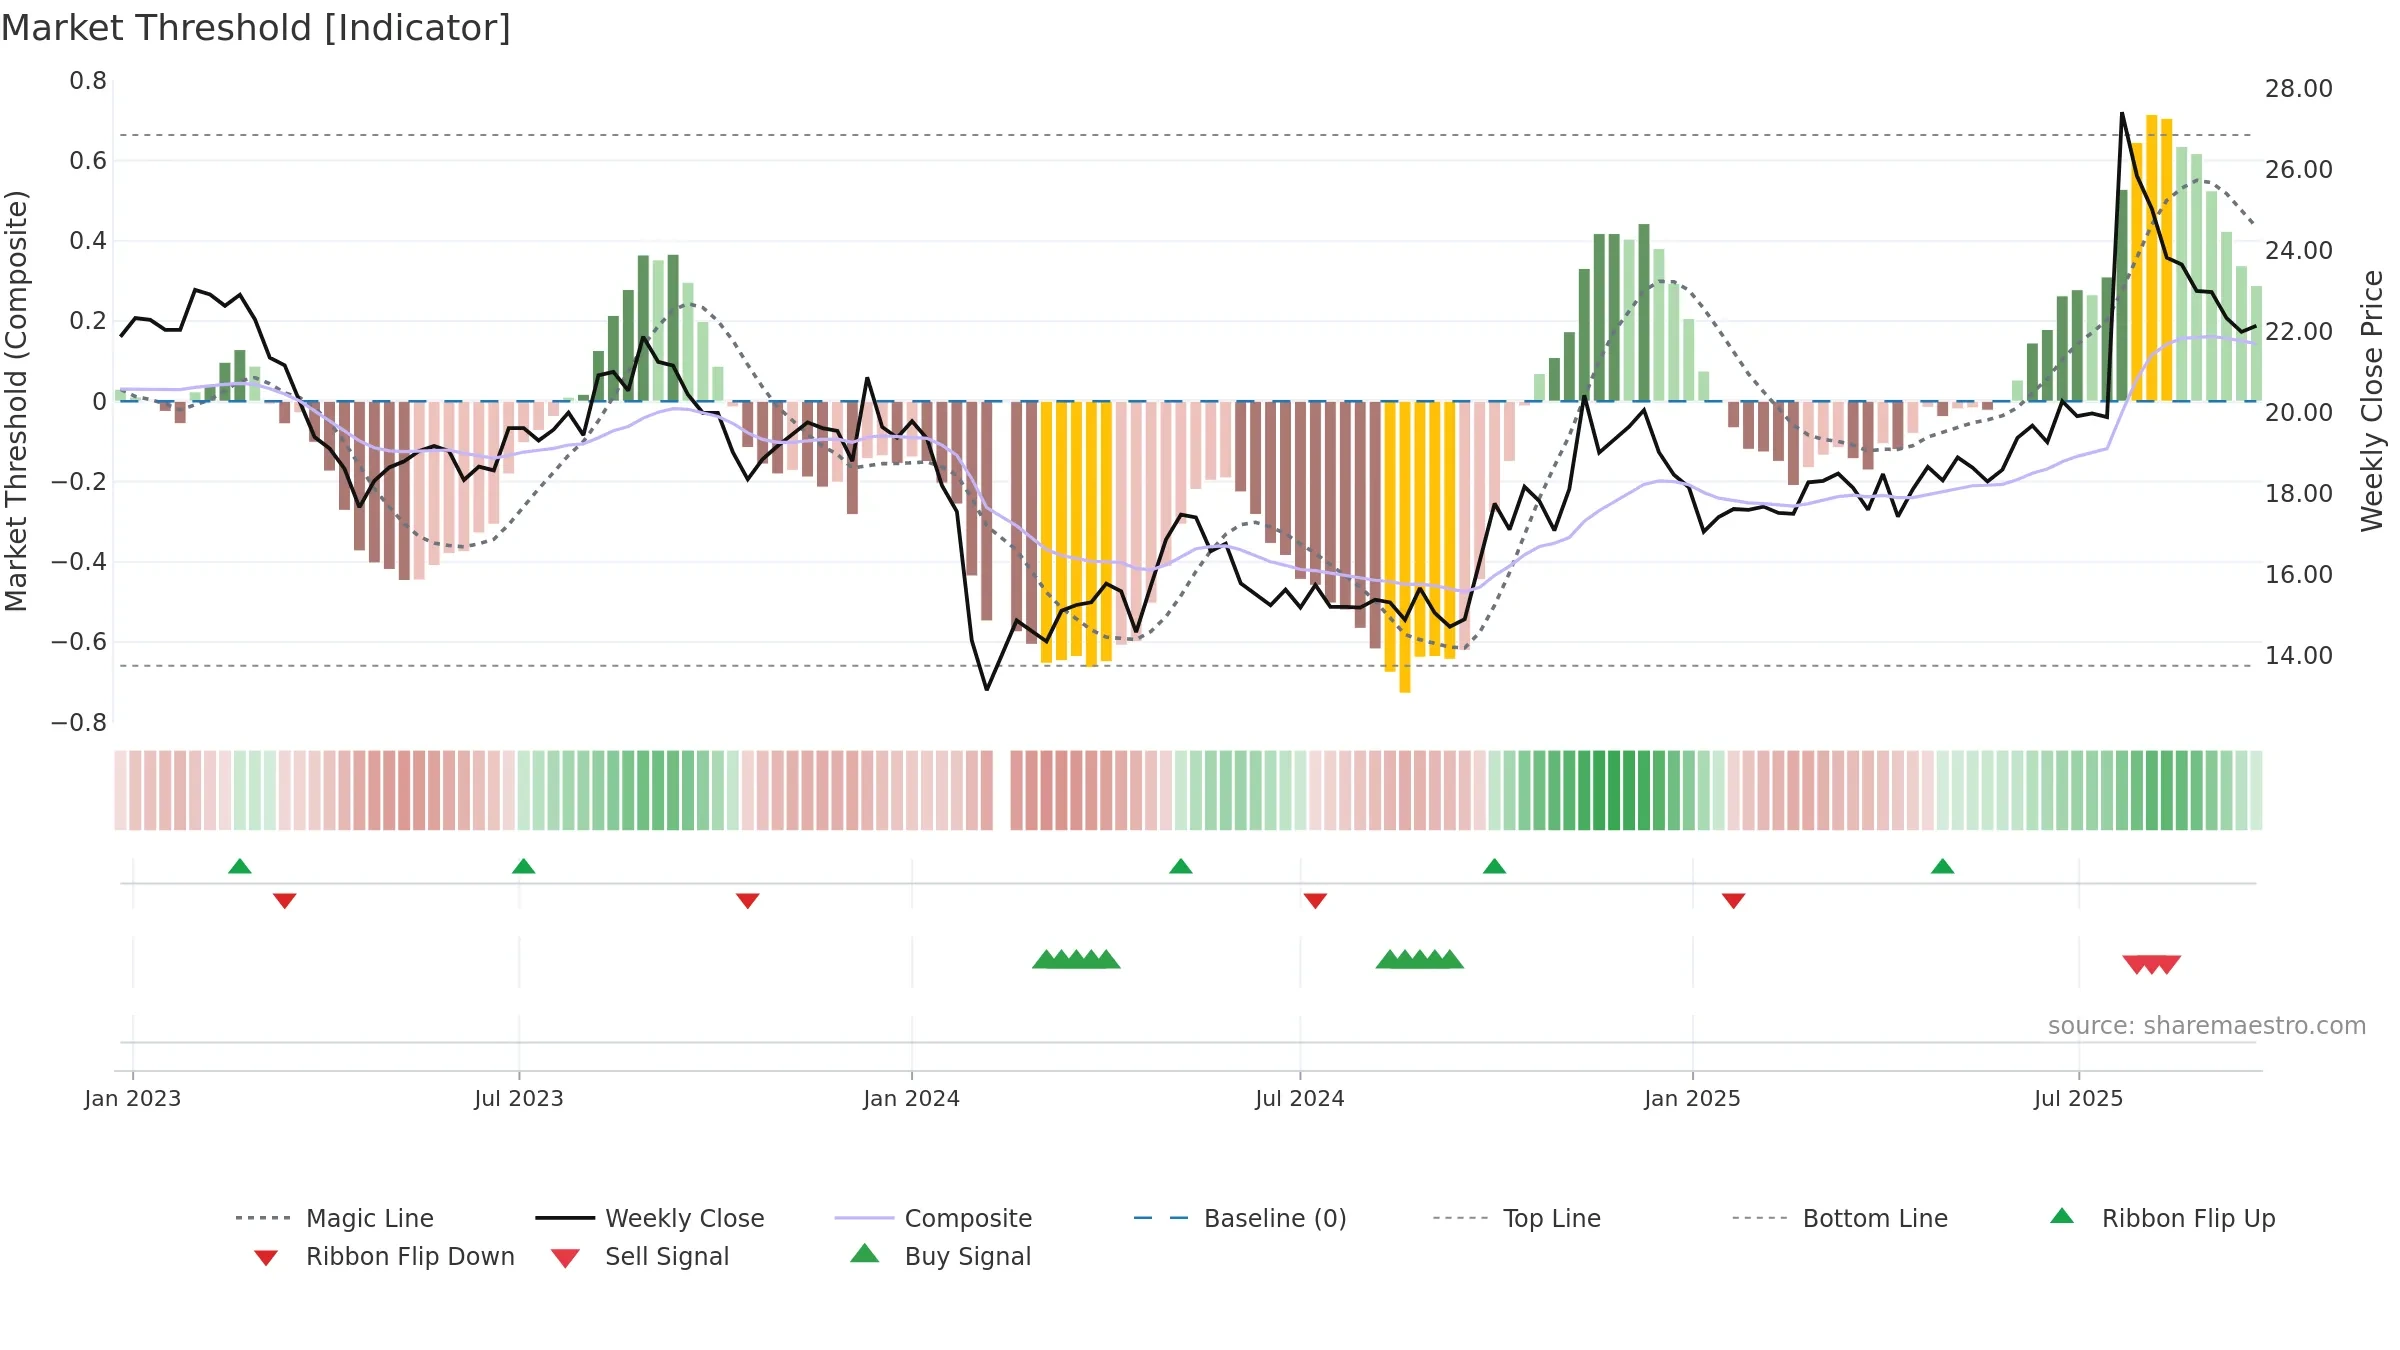
Task: Click the 16.00 price axis label
Action: (2299, 575)
